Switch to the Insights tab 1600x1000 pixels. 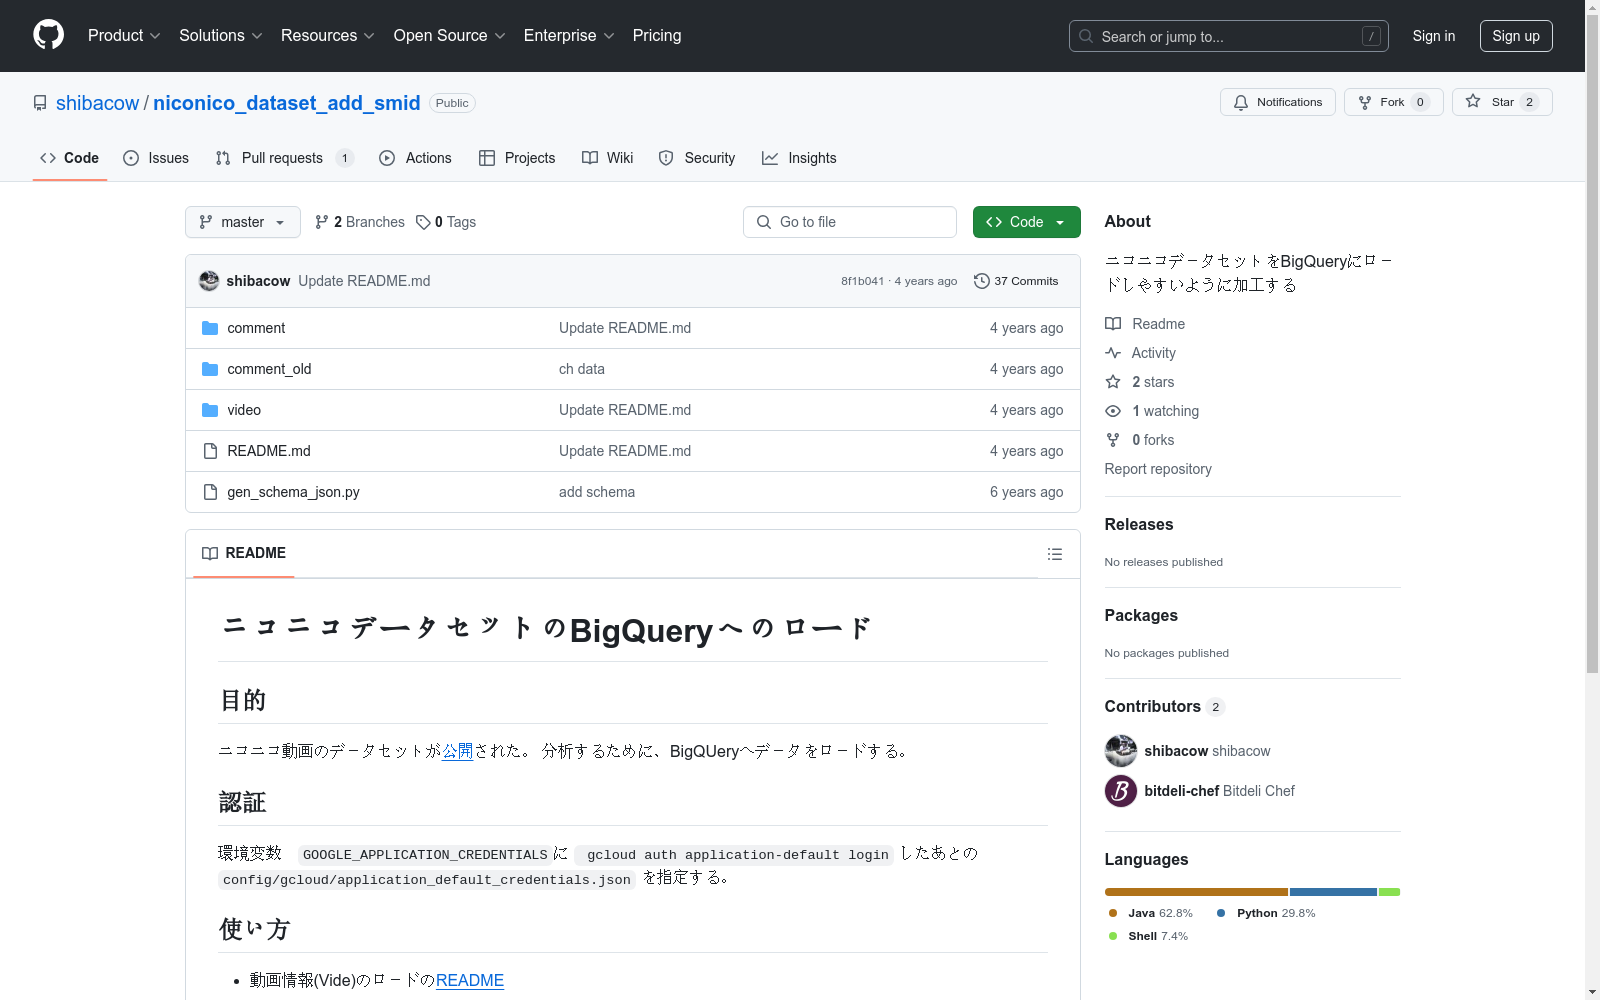coord(799,158)
